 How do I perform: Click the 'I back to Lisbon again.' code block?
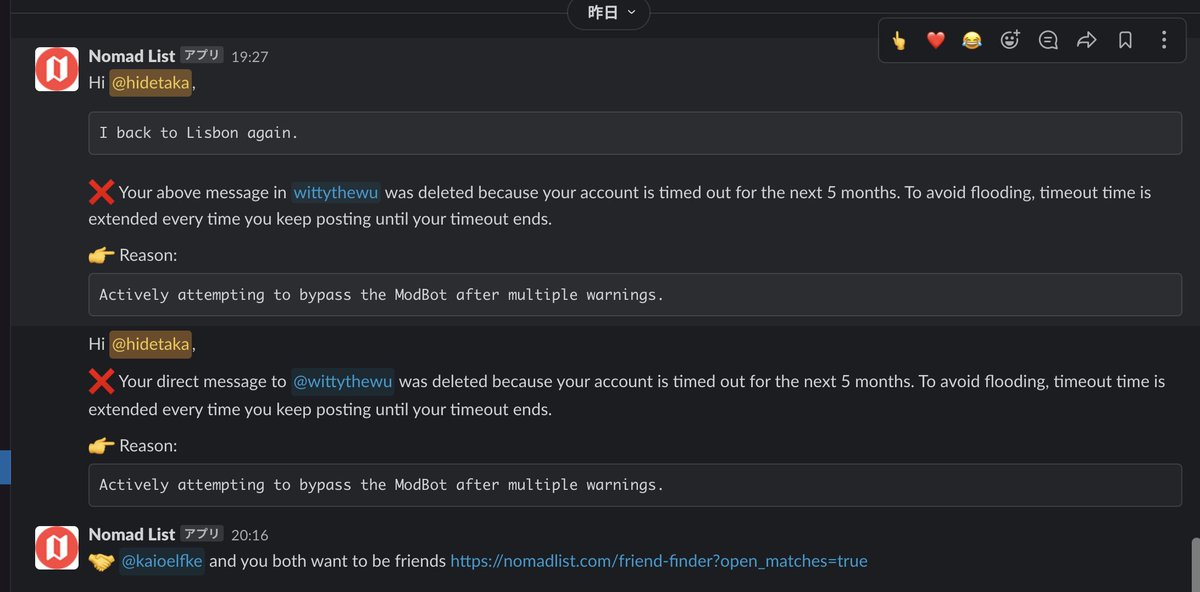635,132
